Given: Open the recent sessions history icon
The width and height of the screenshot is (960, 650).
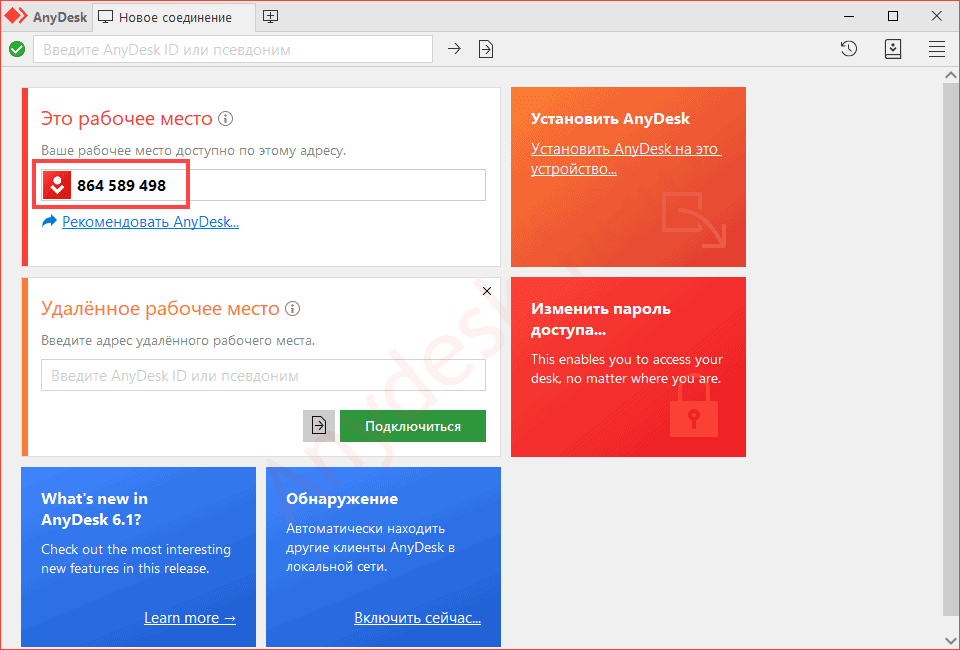Looking at the screenshot, I should click(x=849, y=49).
